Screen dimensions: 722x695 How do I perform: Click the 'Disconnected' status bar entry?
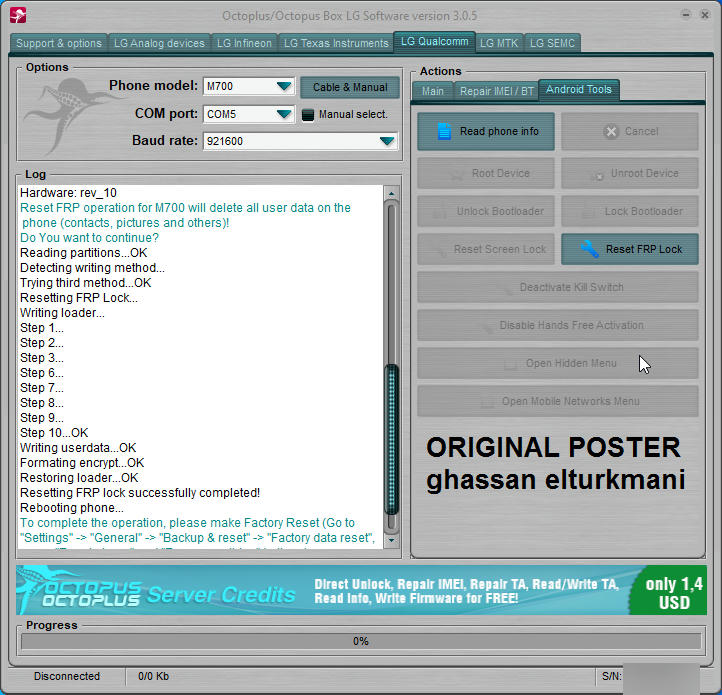pyautogui.click(x=67, y=676)
